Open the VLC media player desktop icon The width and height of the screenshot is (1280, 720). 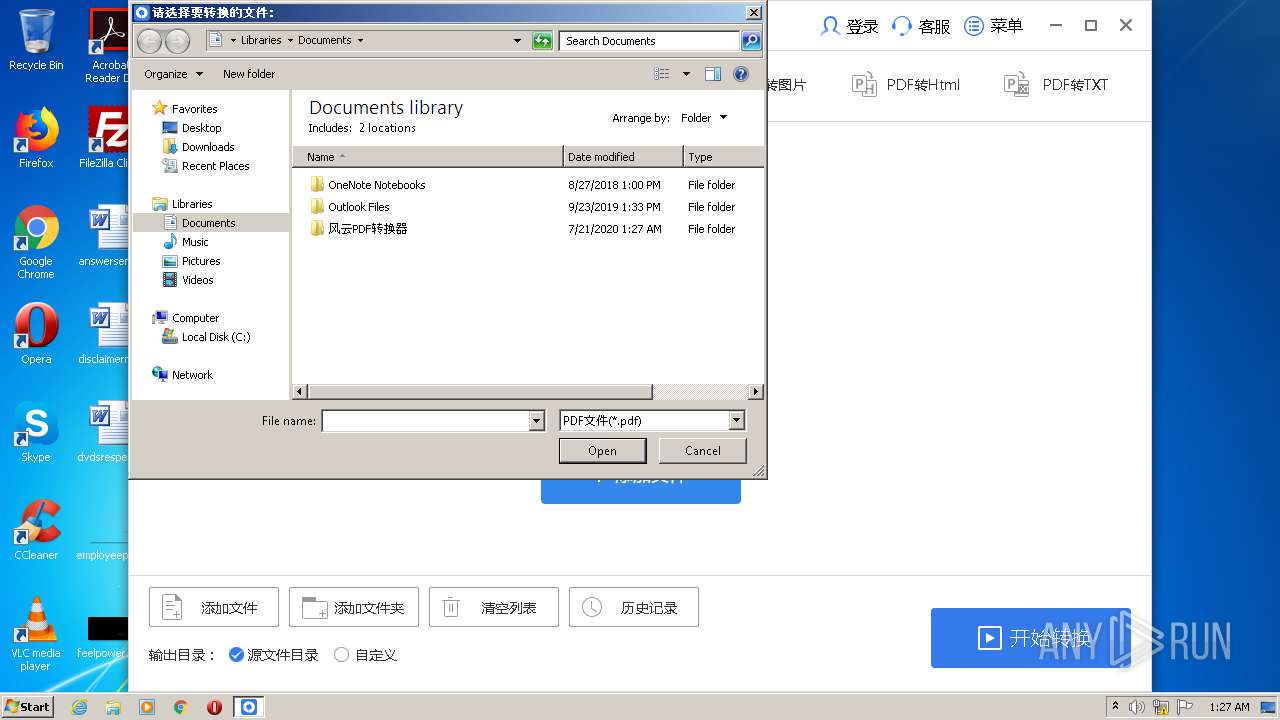[36, 634]
